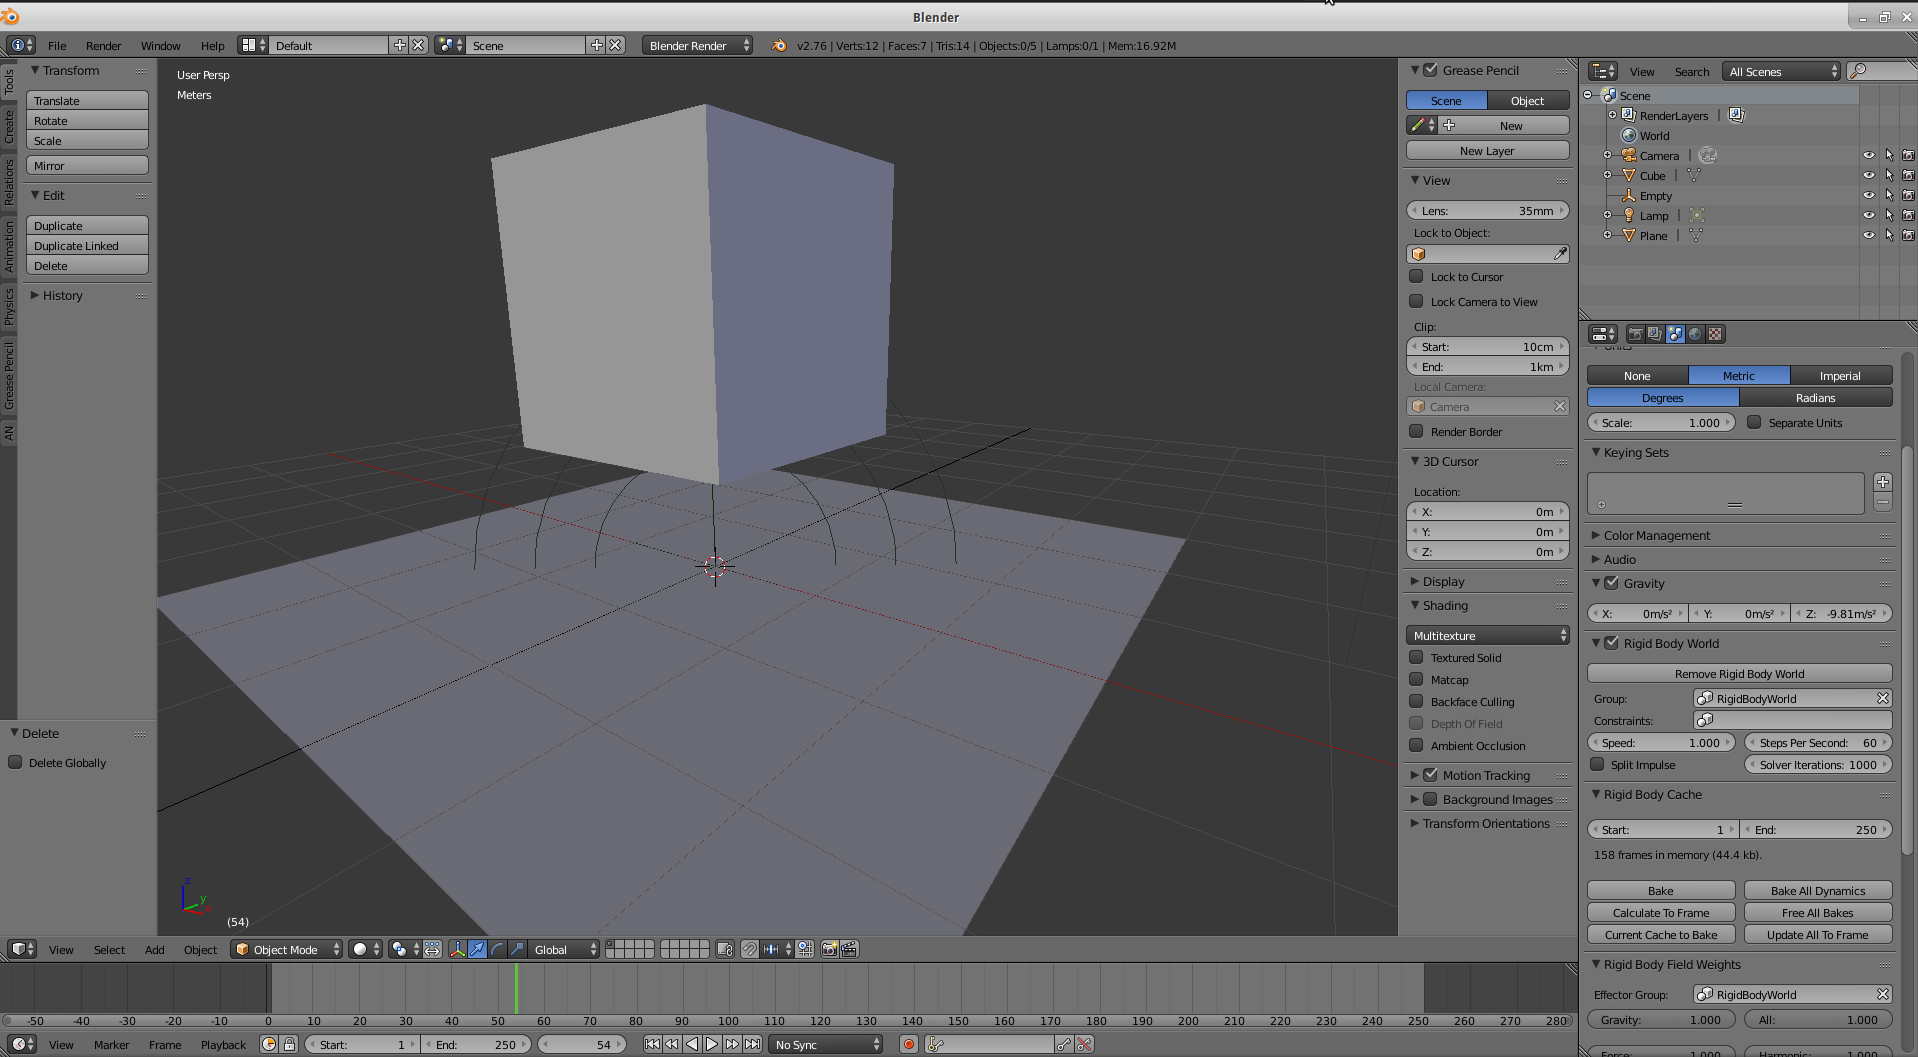1918x1057 pixels.
Task: Add a keying set with plus button
Action: tap(1883, 482)
